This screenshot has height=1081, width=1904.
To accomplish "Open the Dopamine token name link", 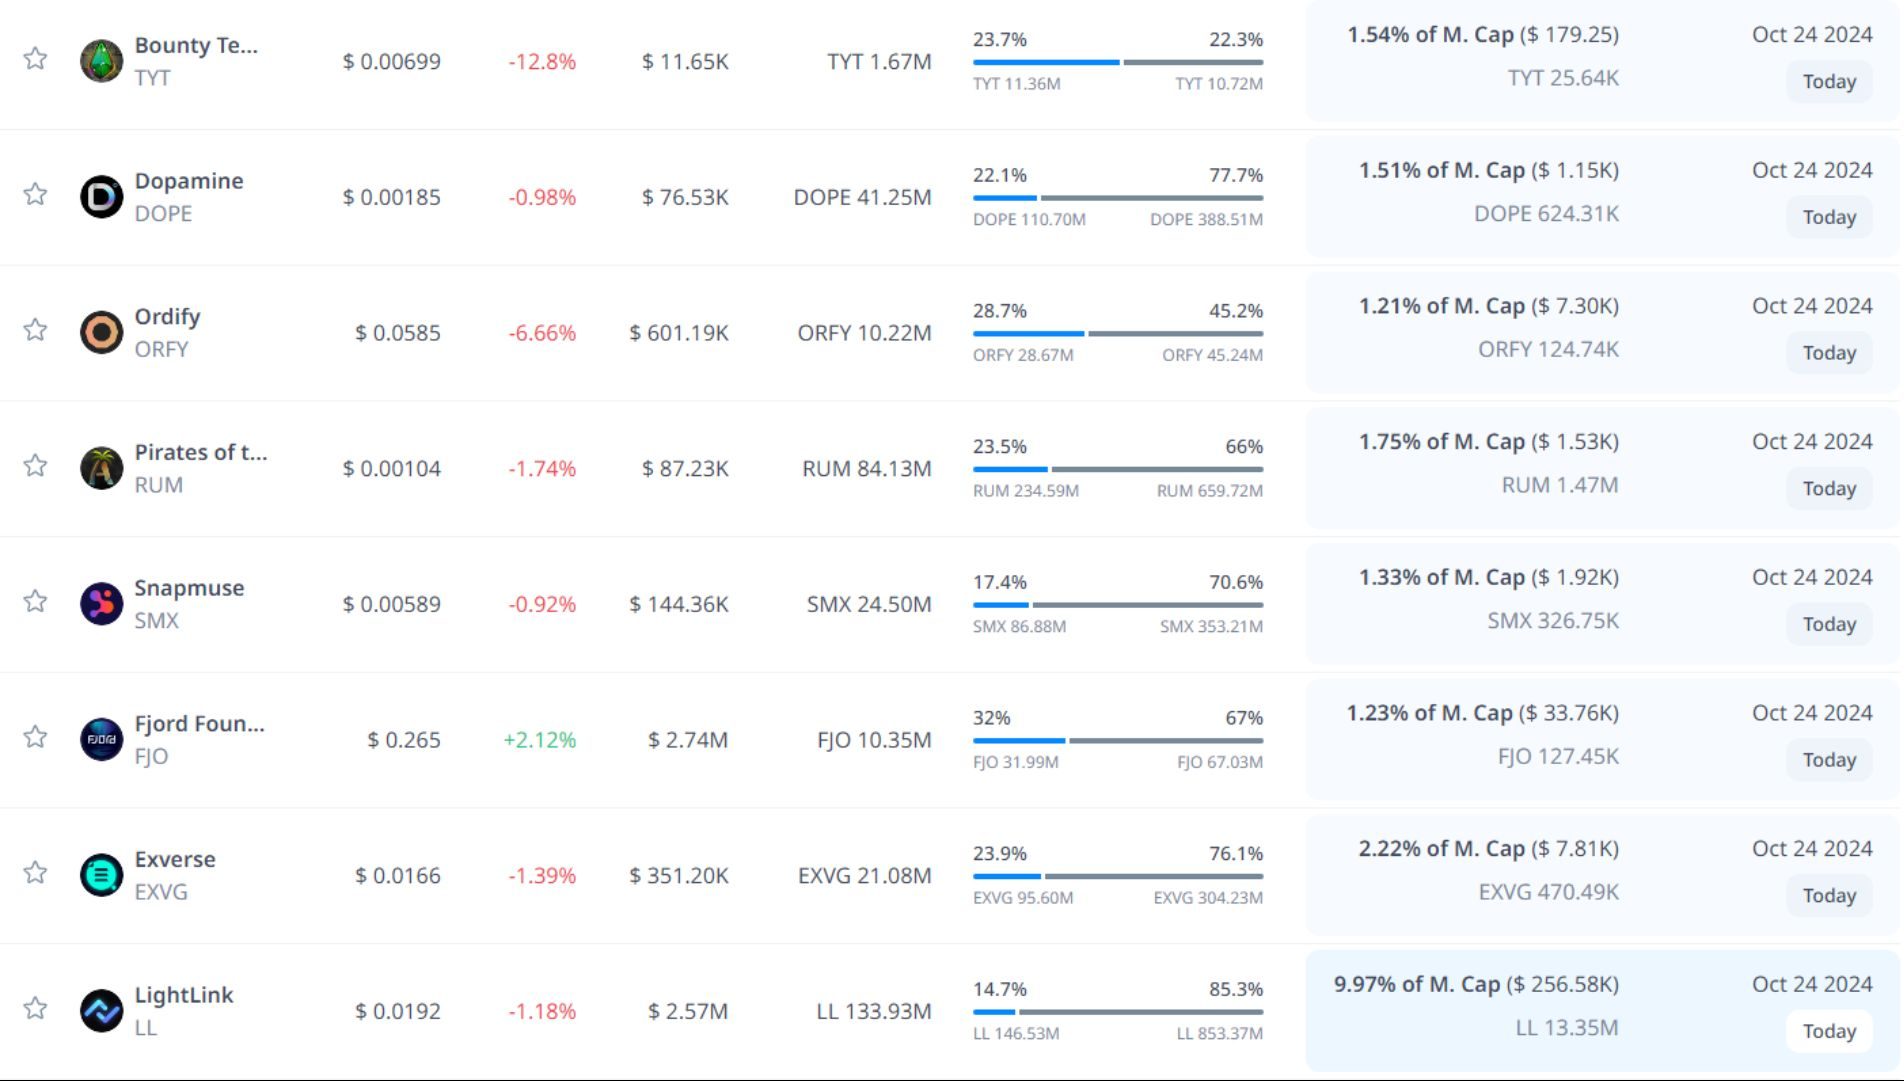I will click(189, 181).
